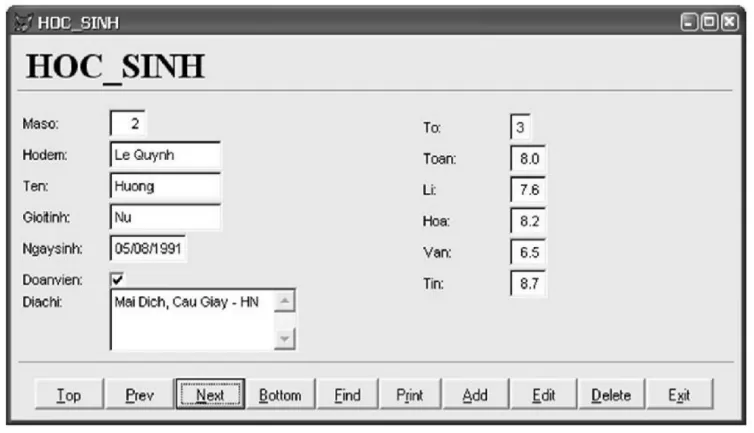Maximize the HOC_SINH window
The height and width of the screenshot is (433, 754).
tap(709, 22)
